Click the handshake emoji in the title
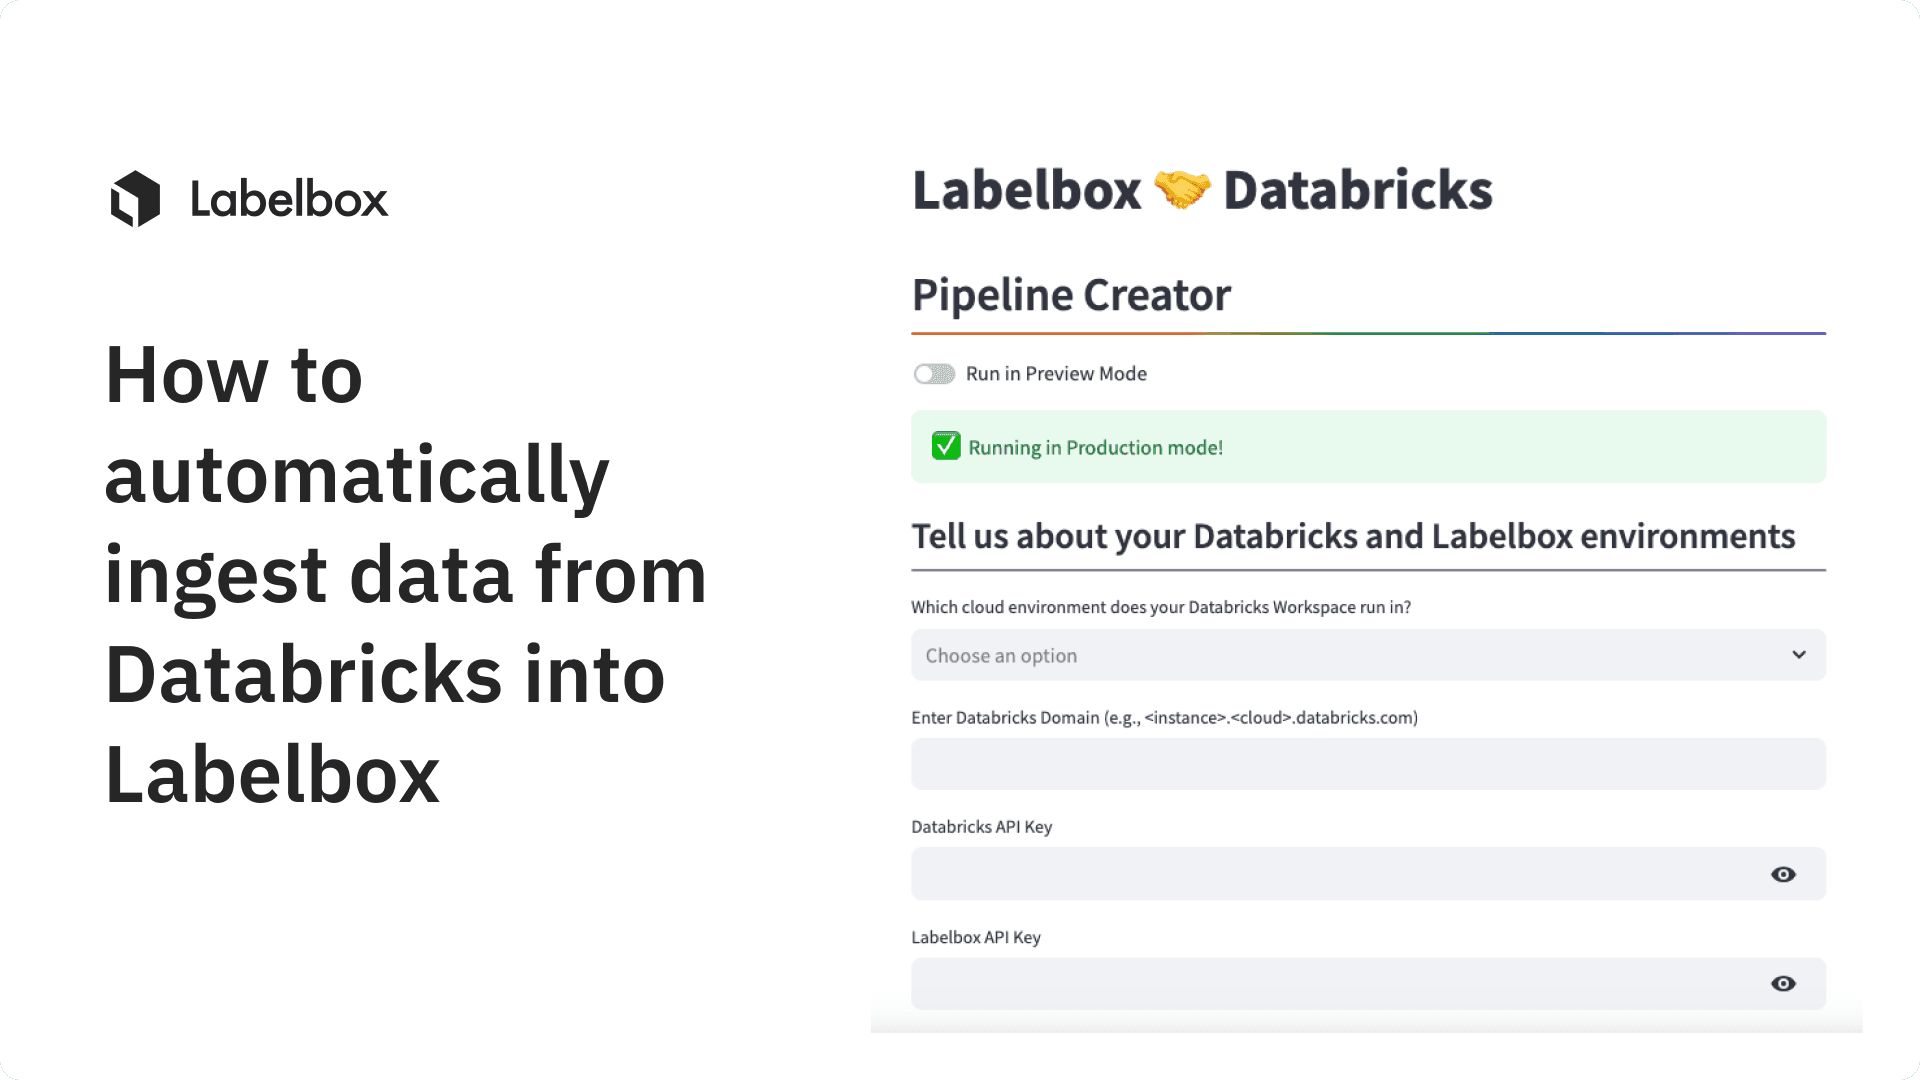 (1182, 190)
